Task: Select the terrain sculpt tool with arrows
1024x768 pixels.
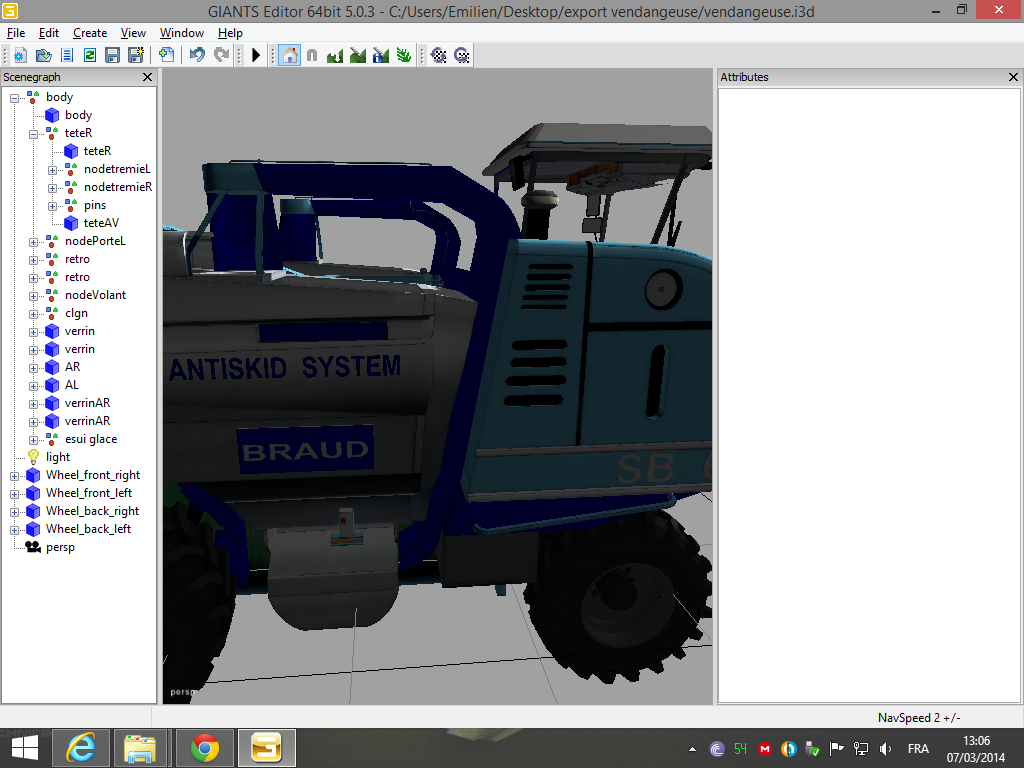Action: point(335,56)
